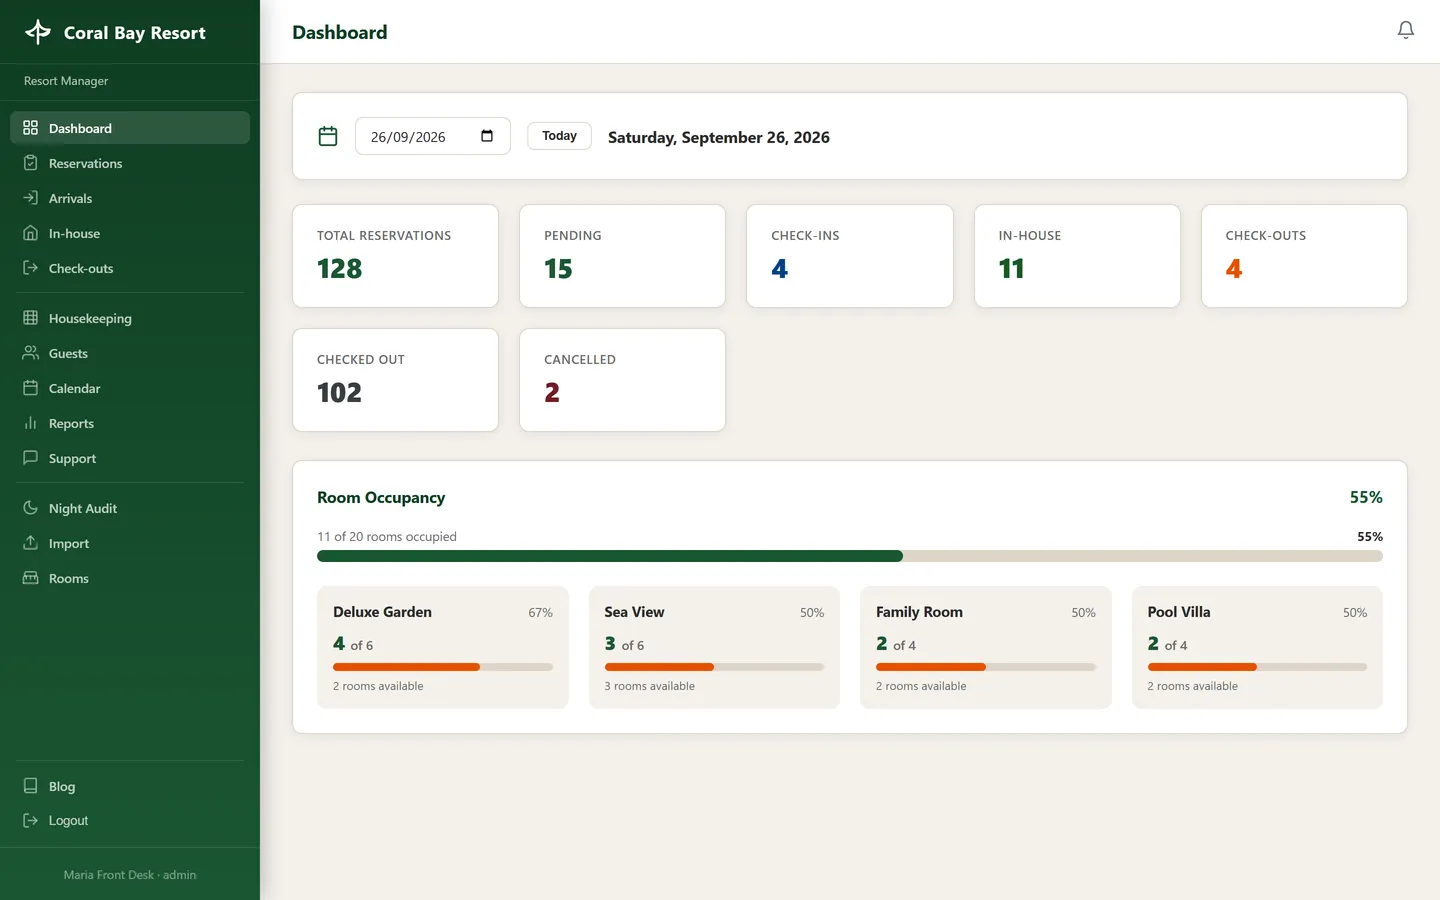Click the Coral Bay Resort logo icon

point(38,32)
